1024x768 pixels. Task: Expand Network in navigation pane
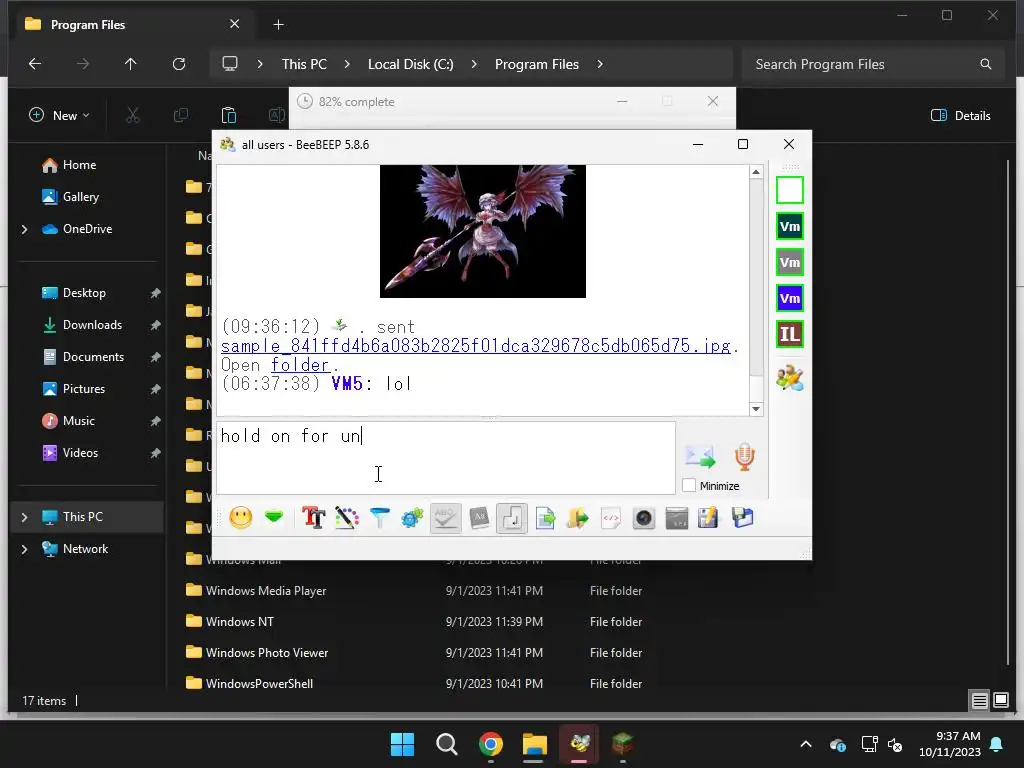[24, 549]
